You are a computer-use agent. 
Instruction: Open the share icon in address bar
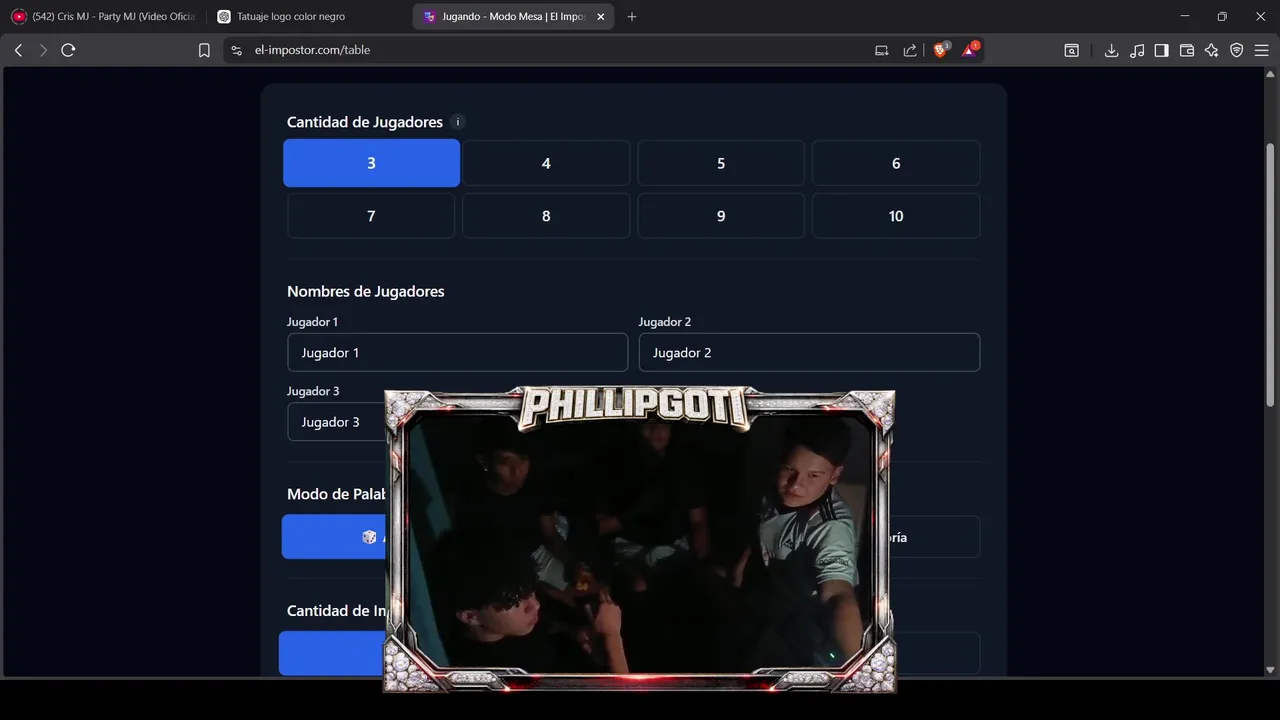(910, 50)
